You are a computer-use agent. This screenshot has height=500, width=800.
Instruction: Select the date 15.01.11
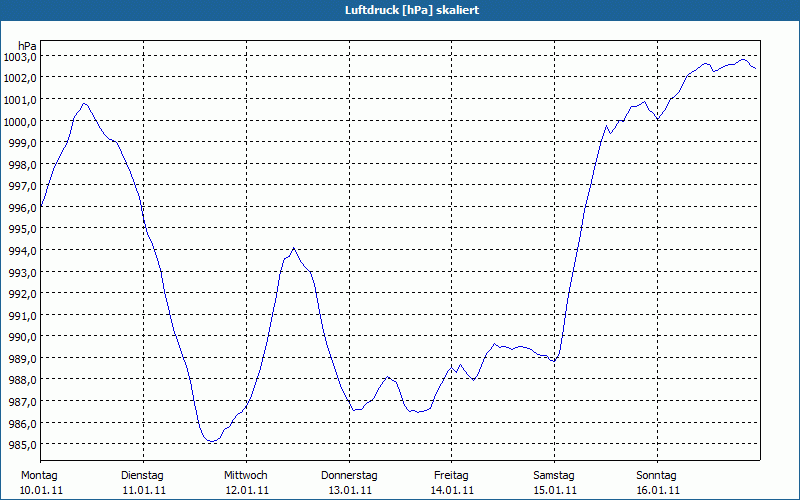[555, 491]
